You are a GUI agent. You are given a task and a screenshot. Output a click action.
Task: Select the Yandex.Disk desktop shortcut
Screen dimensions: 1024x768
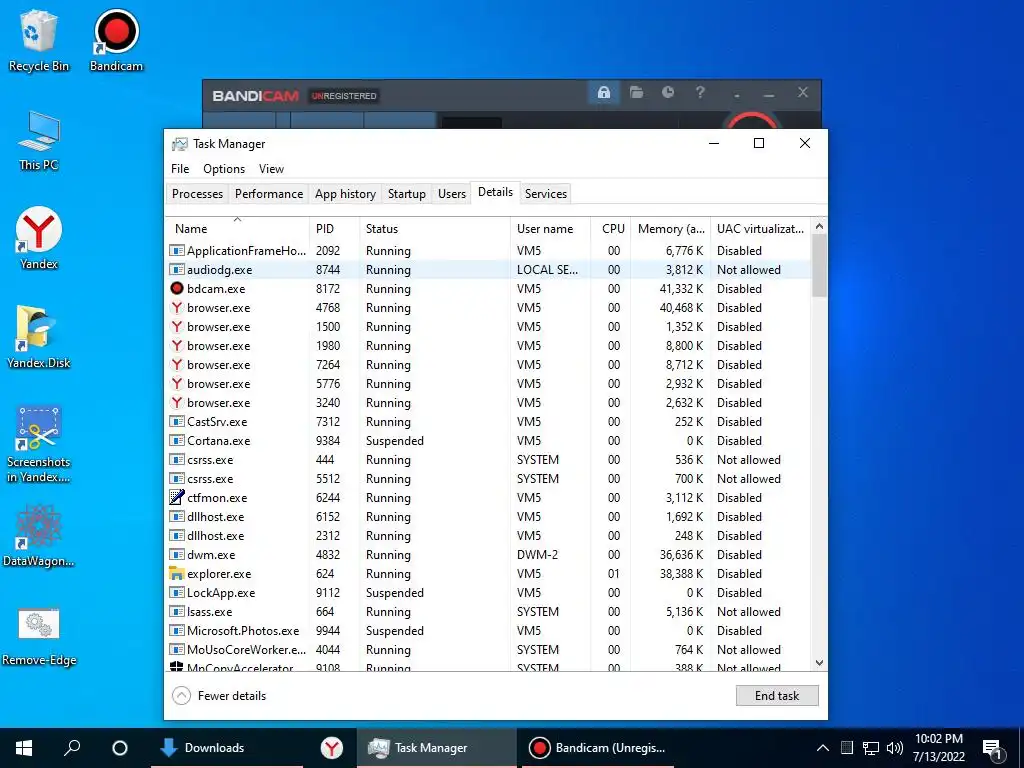(39, 337)
